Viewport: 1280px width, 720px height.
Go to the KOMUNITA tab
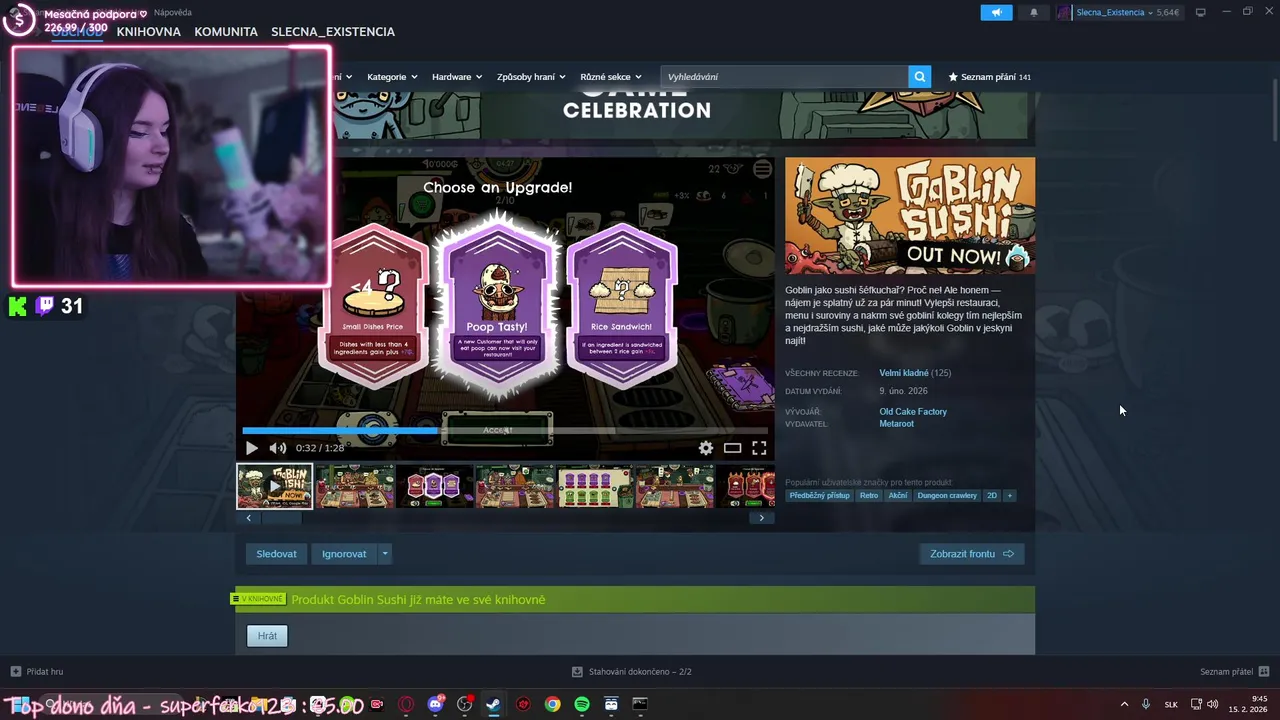tap(226, 32)
